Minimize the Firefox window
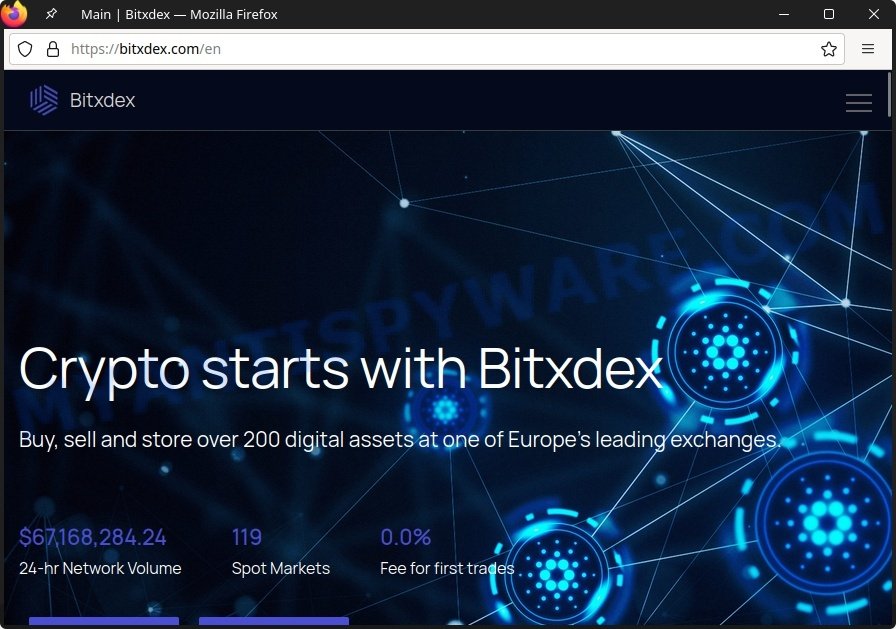 (784, 14)
